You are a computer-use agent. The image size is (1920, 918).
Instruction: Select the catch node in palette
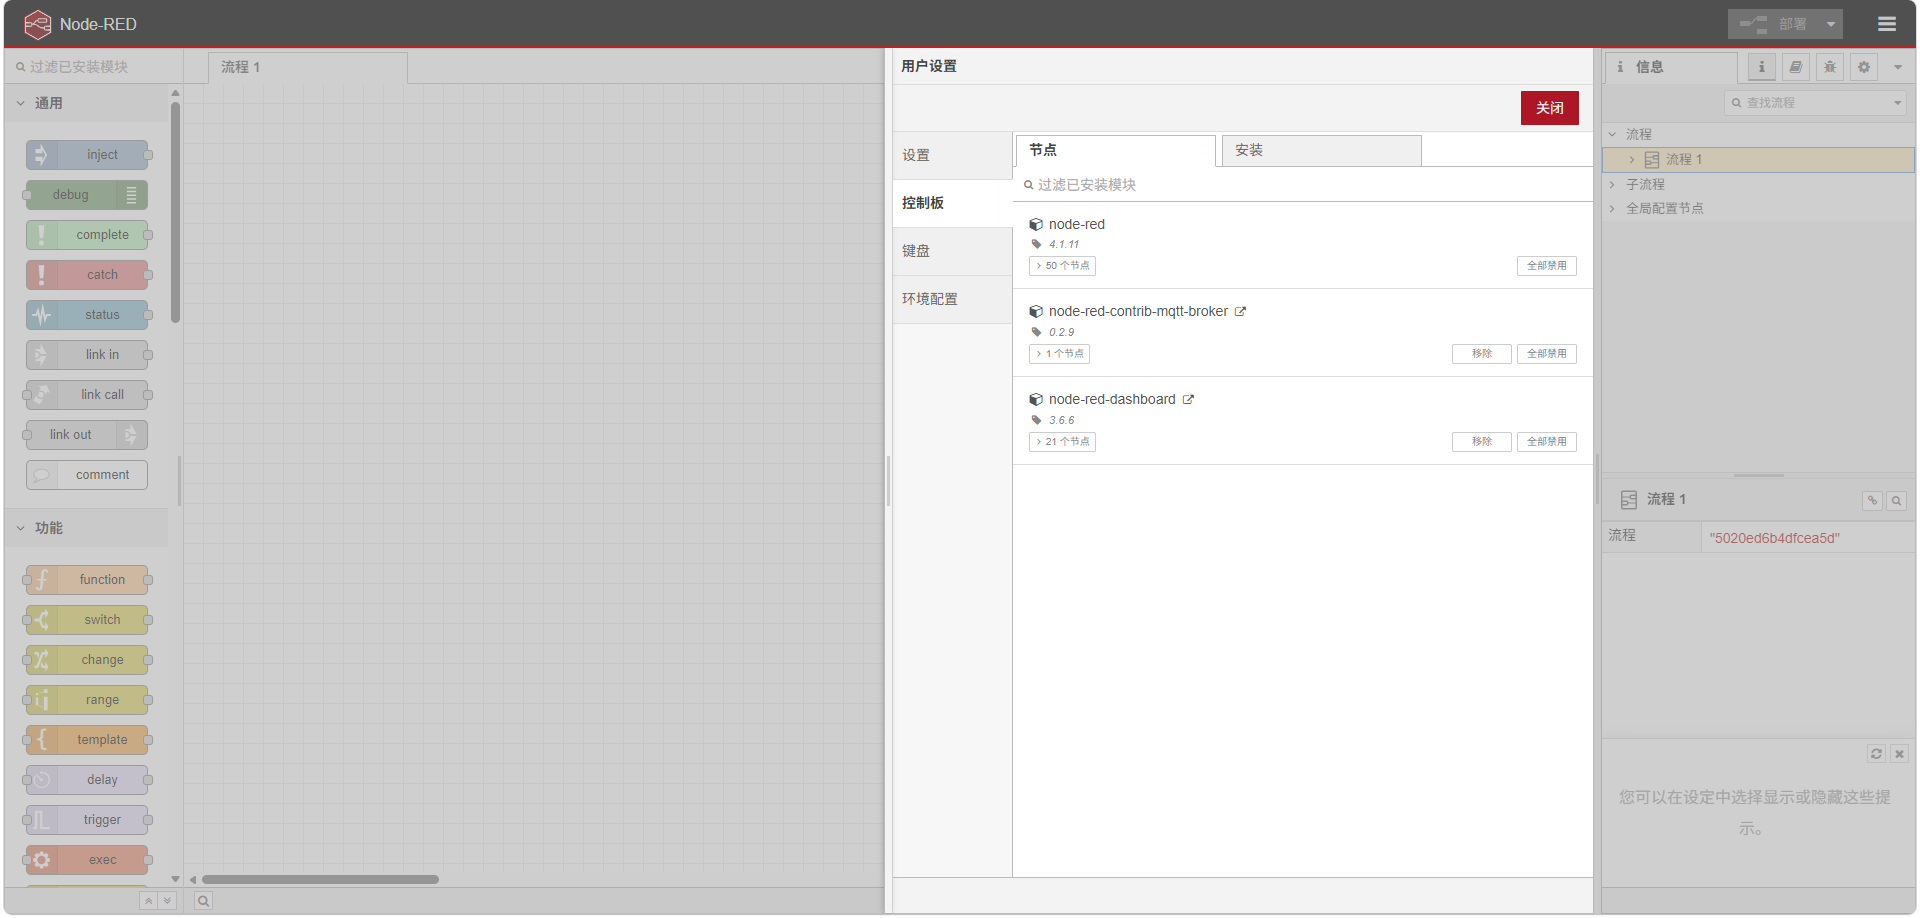[87, 275]
